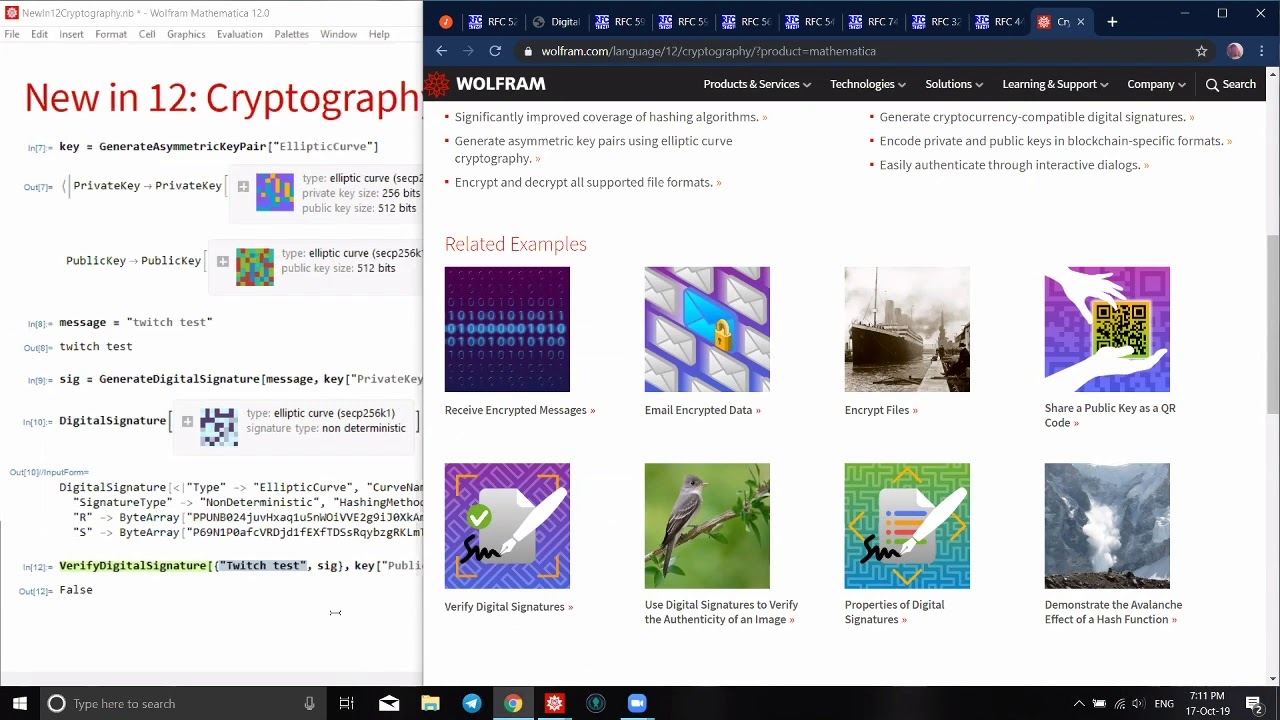The image size is (1280, 720).
Task: Open the Wolfram site Search
Action: 1230,84
